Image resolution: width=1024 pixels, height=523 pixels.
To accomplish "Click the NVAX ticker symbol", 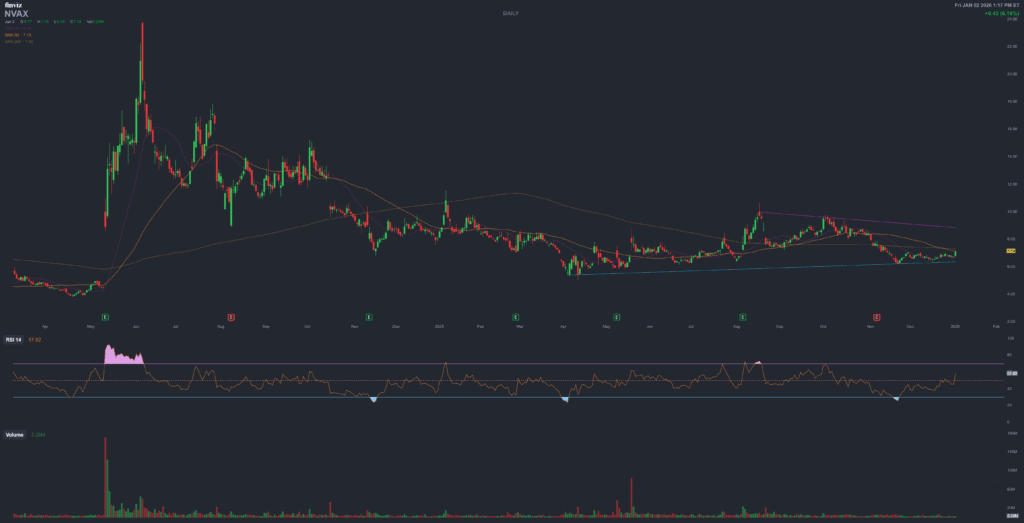I will point(15,14).
